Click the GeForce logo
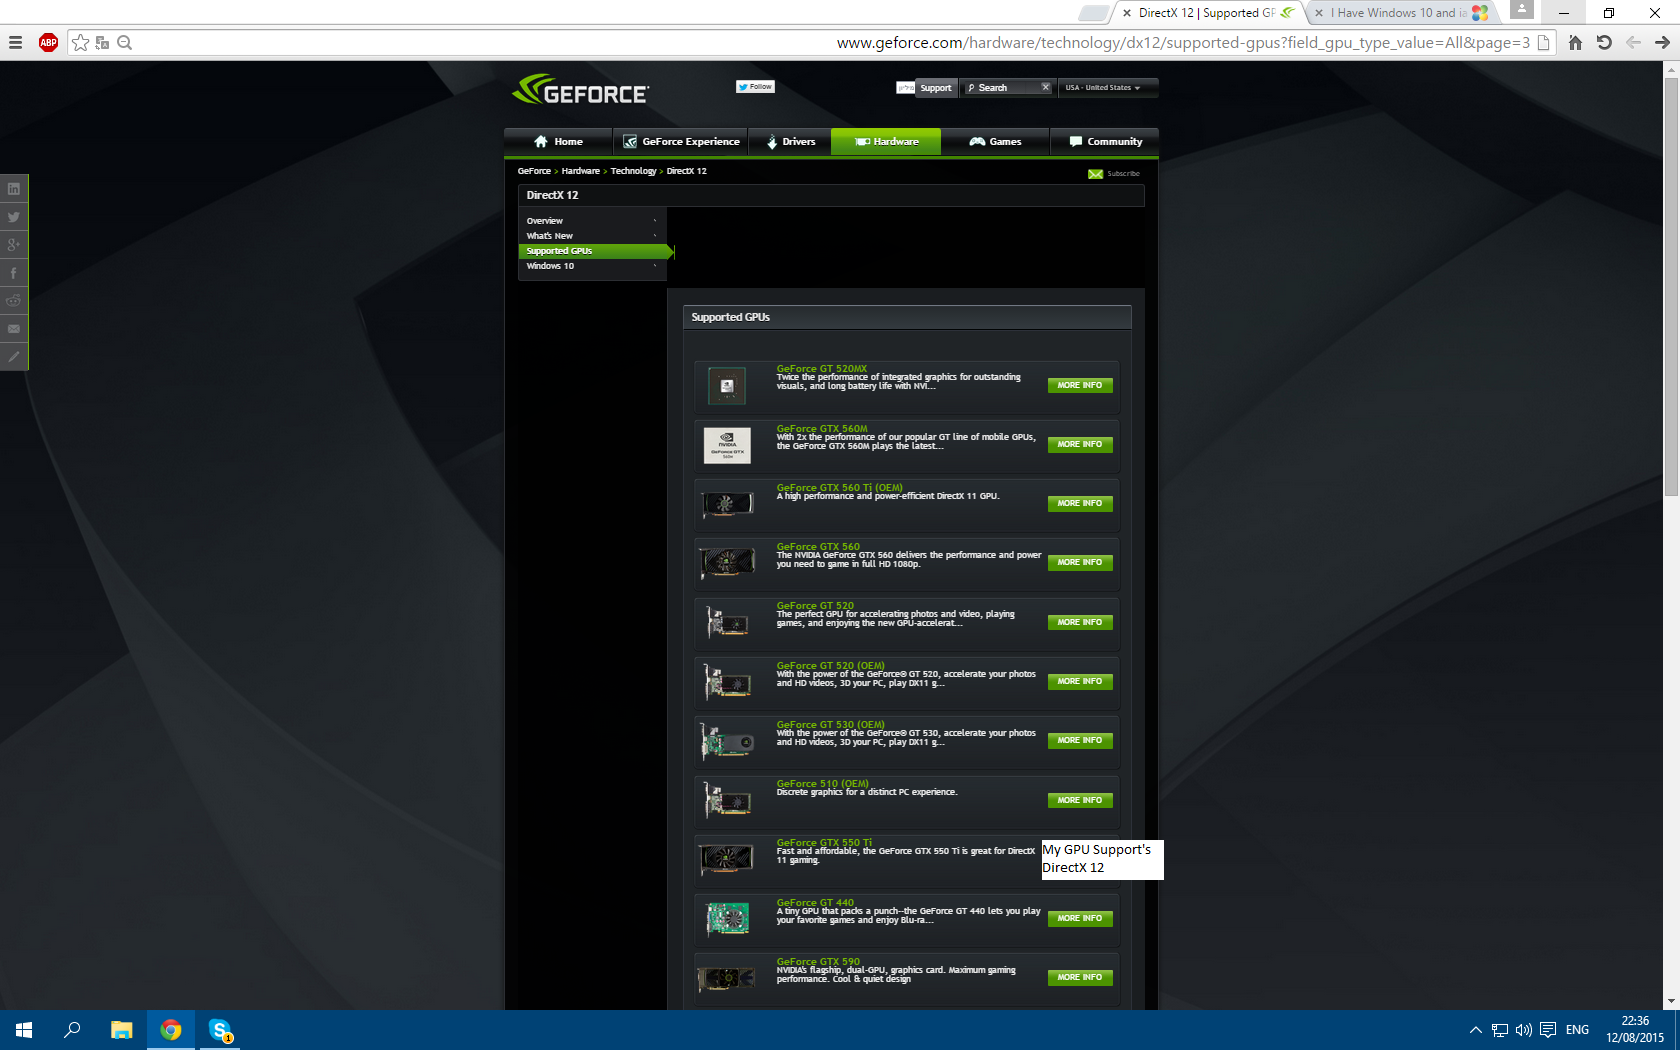The height and width of the screenshot is (1050, 1680). click(x=580, y=89)
